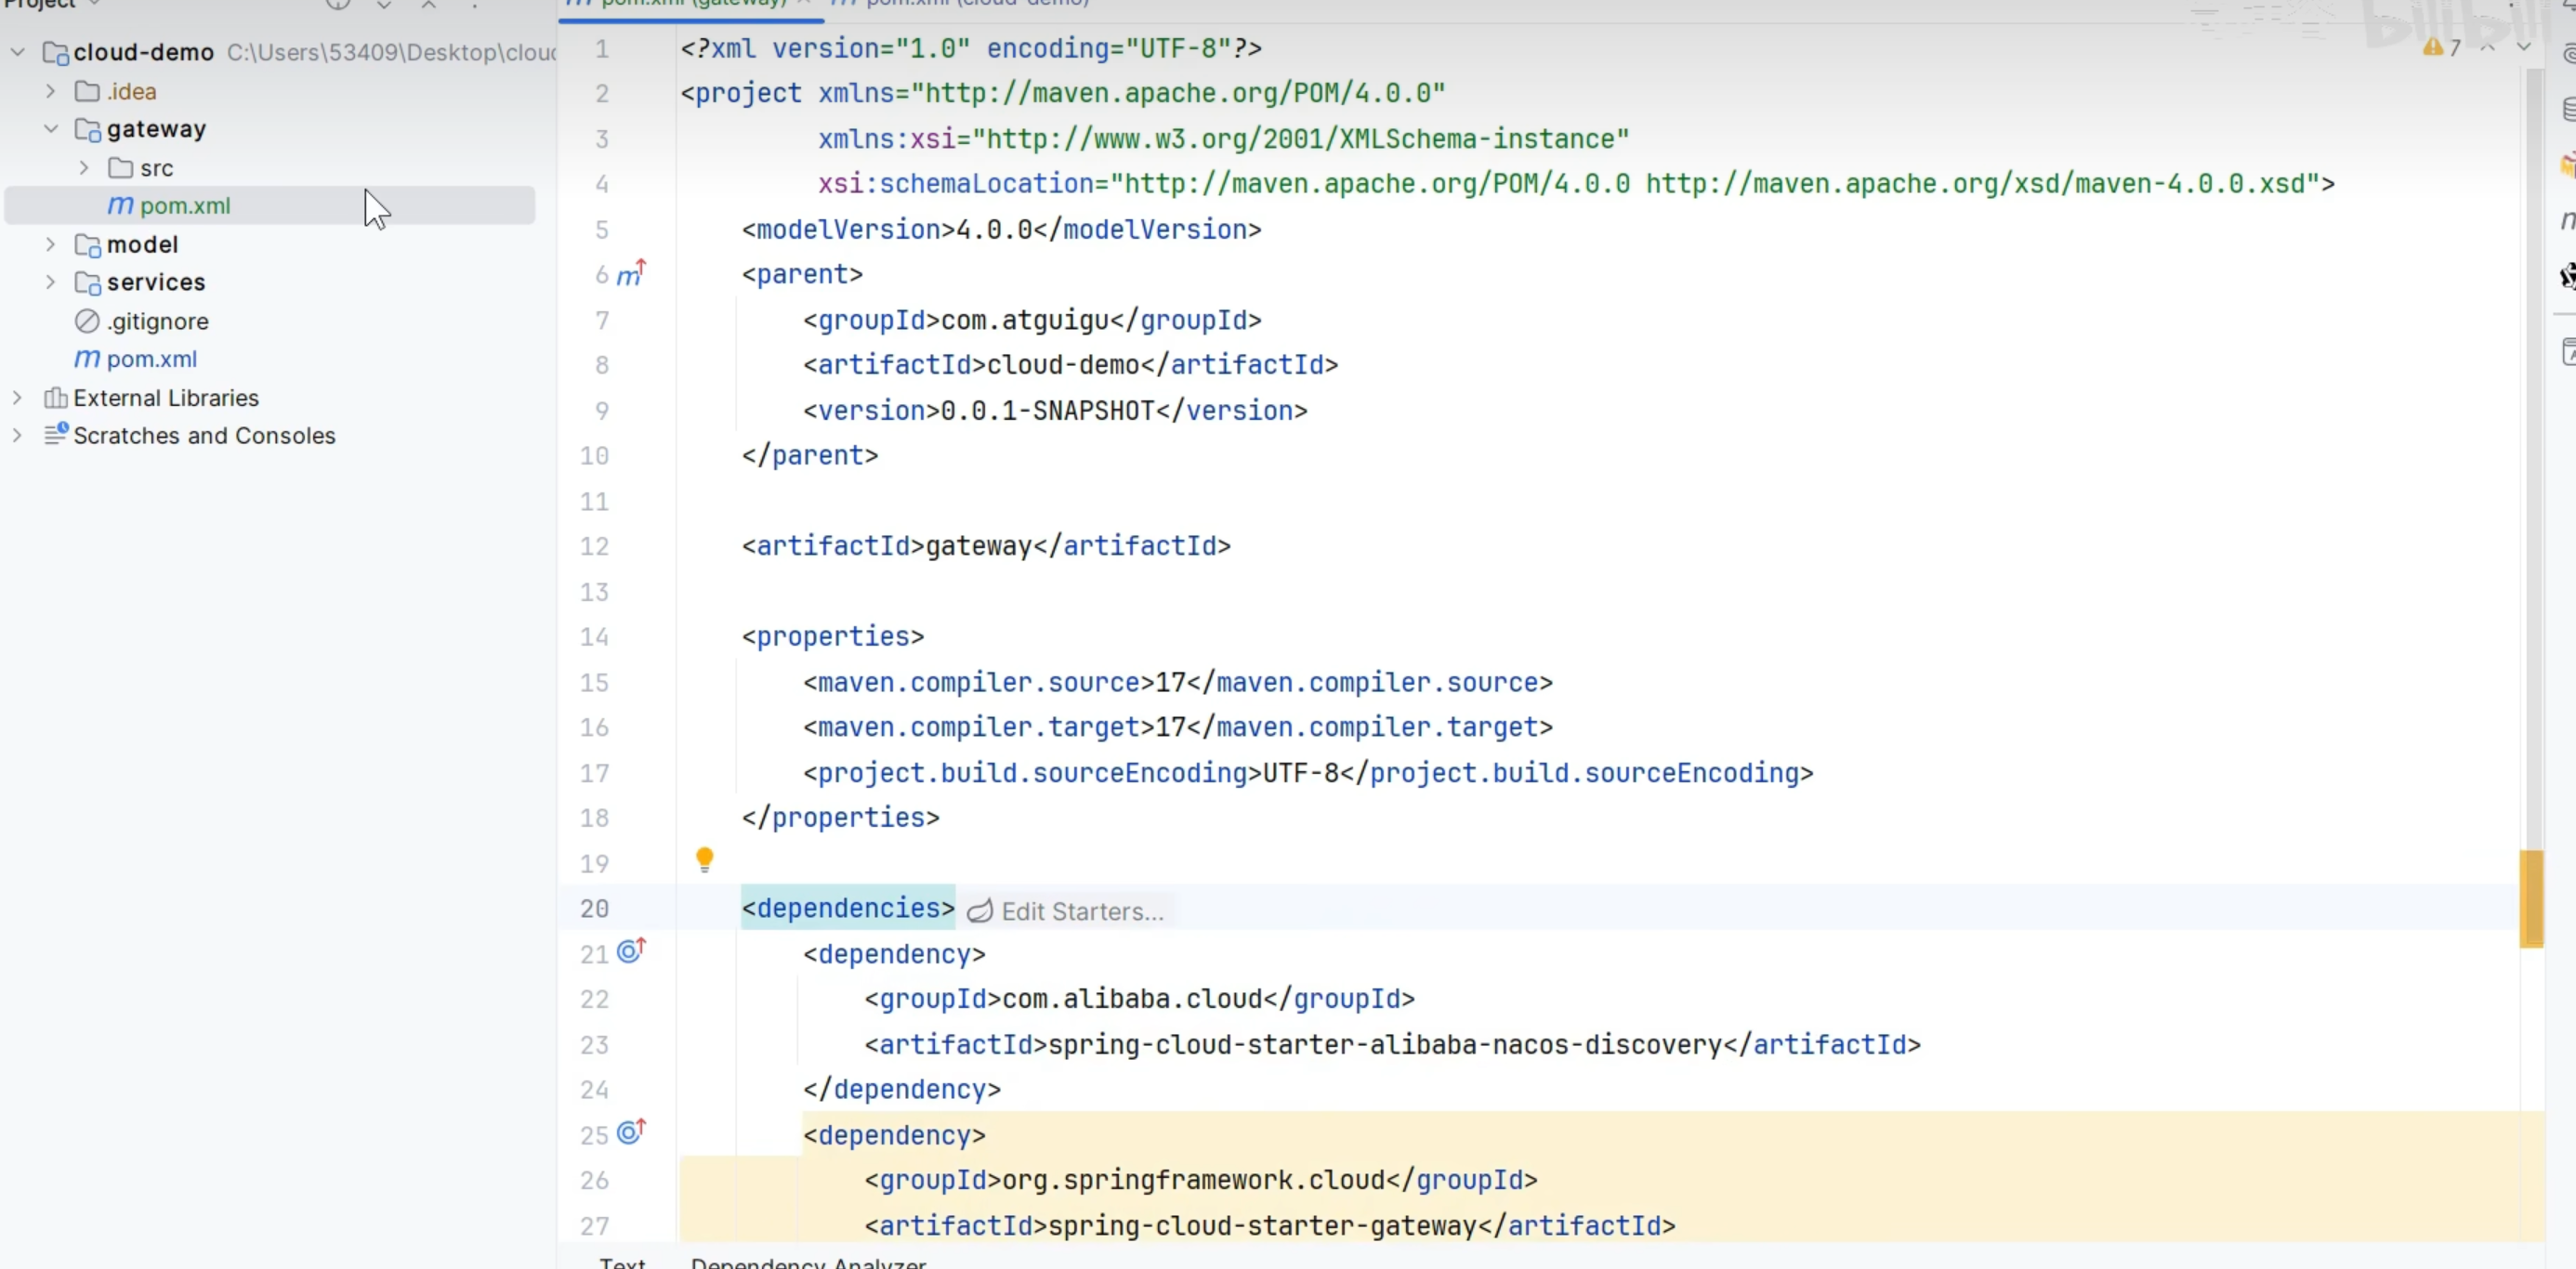Collapse the gateway module folder

(x=51, y=129)
